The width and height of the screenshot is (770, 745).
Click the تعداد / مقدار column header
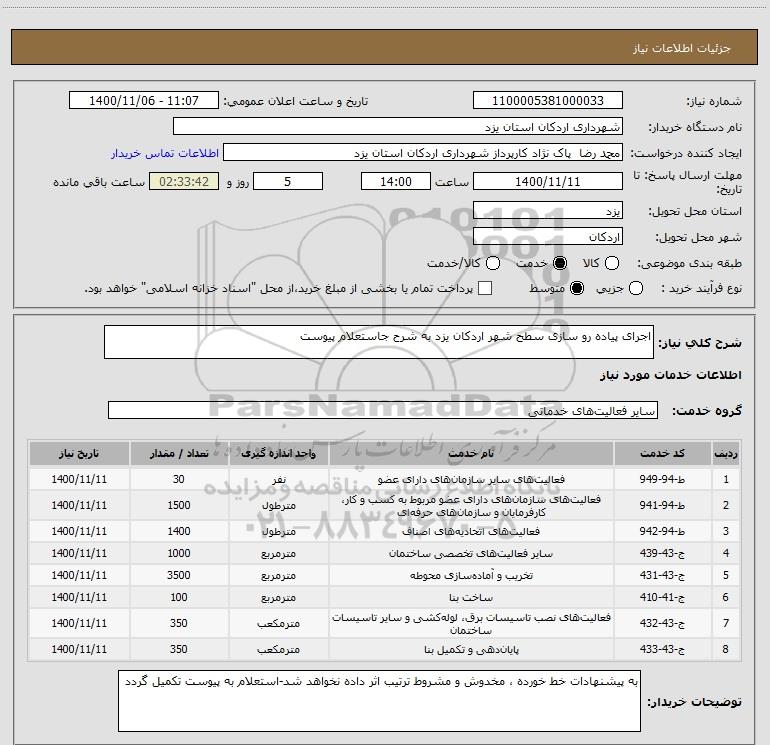click(x=179, y=453)
